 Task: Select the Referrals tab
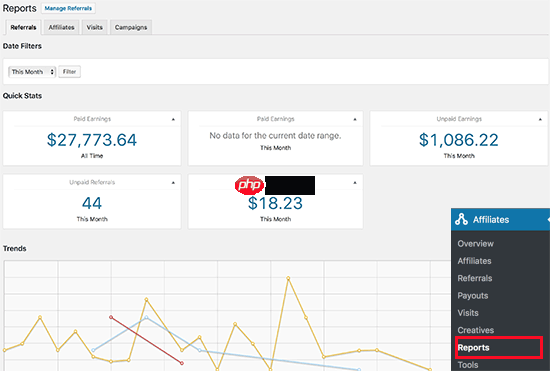point(23,27)
